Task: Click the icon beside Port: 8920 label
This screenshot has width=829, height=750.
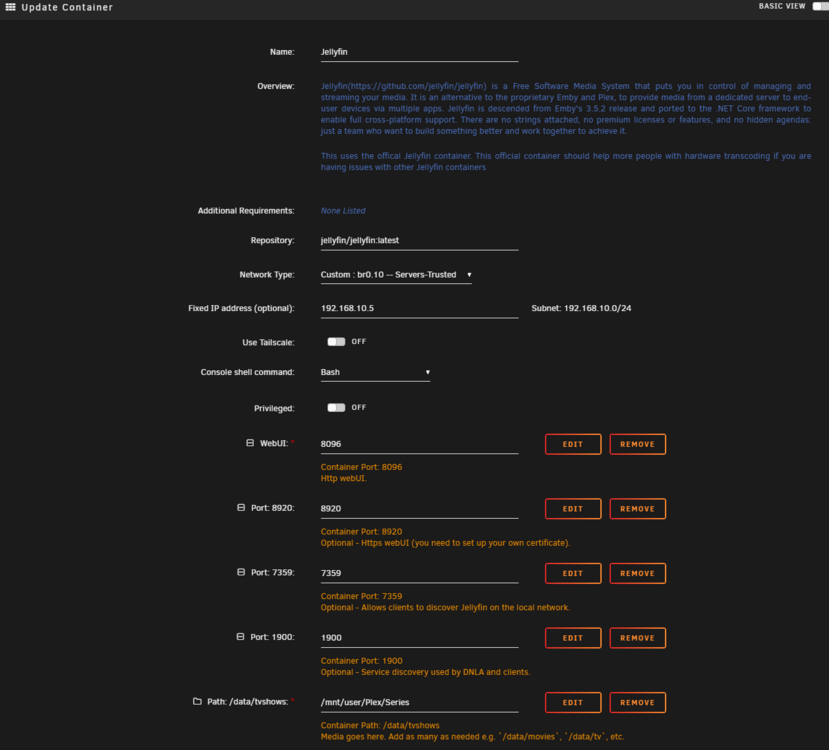Action: [241, 507]
